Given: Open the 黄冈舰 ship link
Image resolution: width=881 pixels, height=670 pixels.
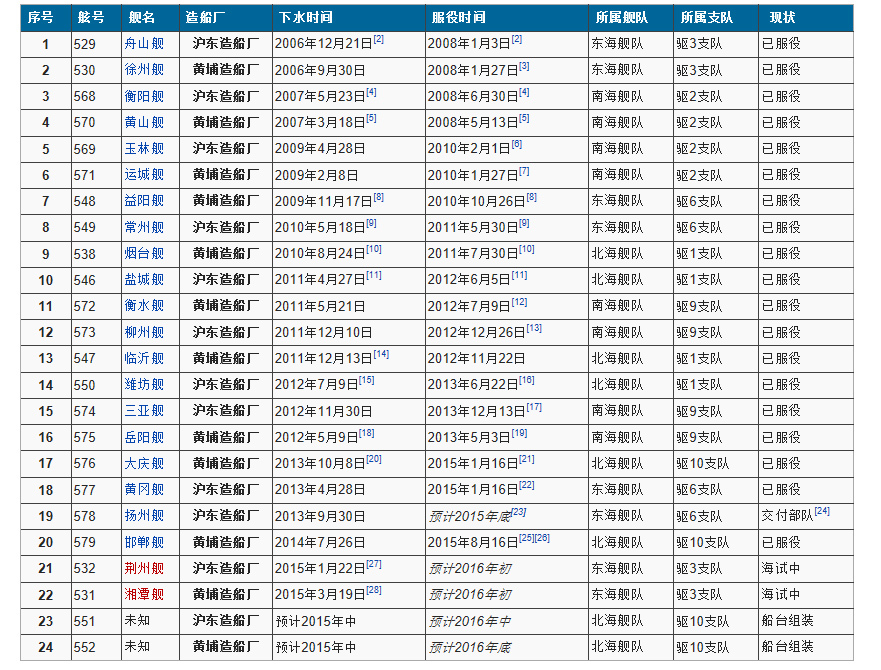Looking at the screenshot, I should click(144, 490).
